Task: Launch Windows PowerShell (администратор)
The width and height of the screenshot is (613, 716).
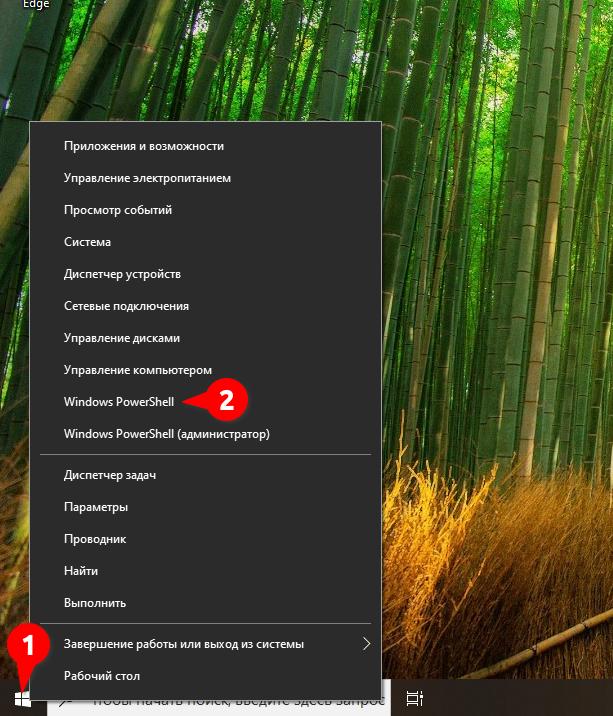Action: click(206, 434)
